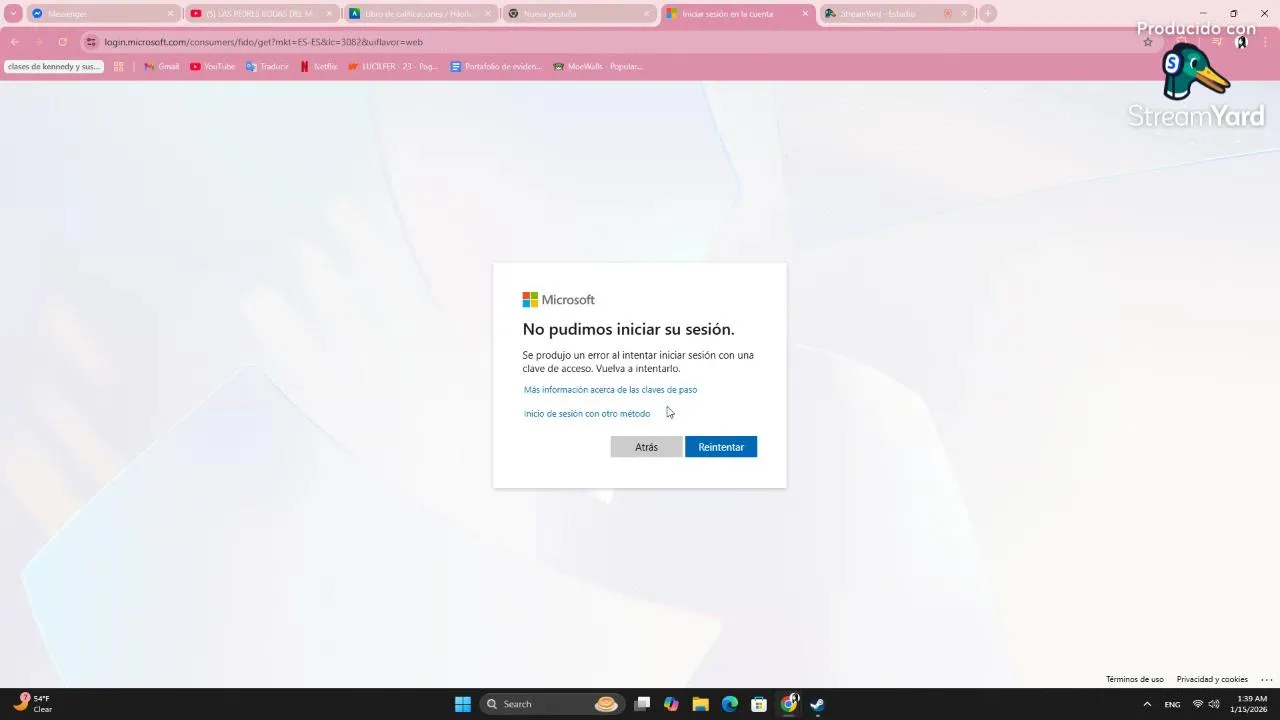Click the site information icon in address bar

92,42
